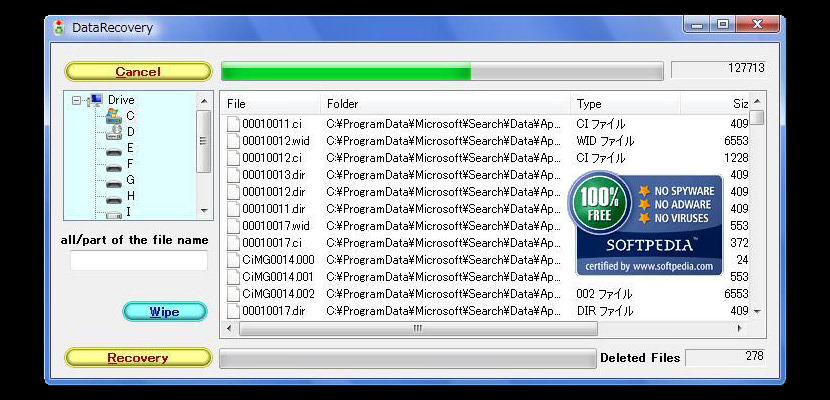The image size is (830, 400).
Task: Select the 00010012.wid file name
Action: (x=276, y=141)
